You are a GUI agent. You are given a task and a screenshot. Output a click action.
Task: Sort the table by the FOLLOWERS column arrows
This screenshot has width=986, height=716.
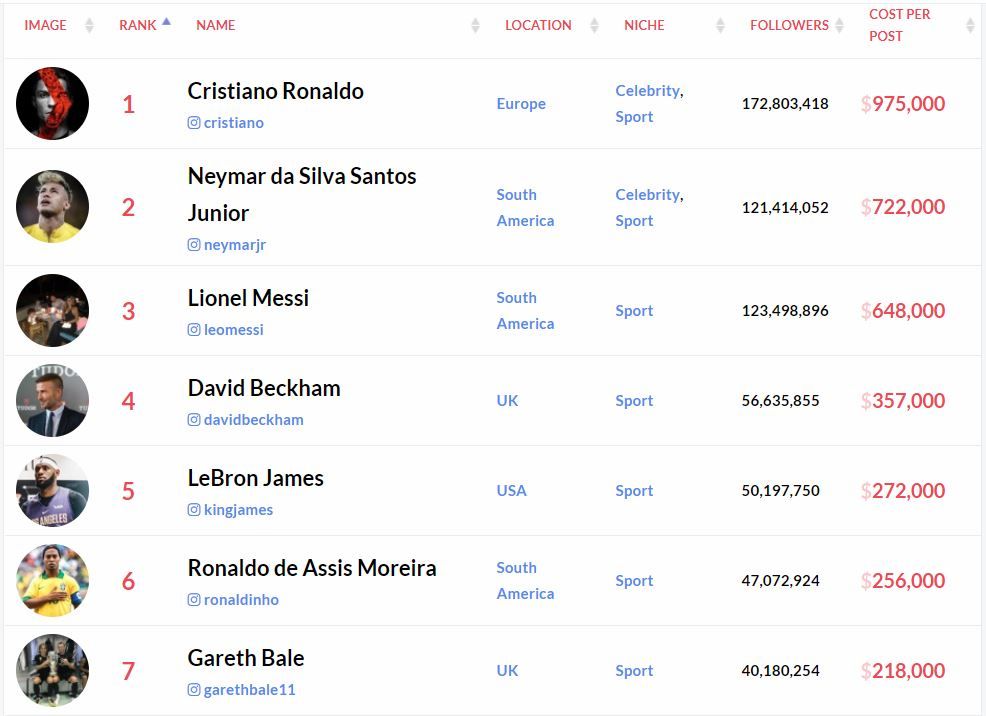(840, 25)
